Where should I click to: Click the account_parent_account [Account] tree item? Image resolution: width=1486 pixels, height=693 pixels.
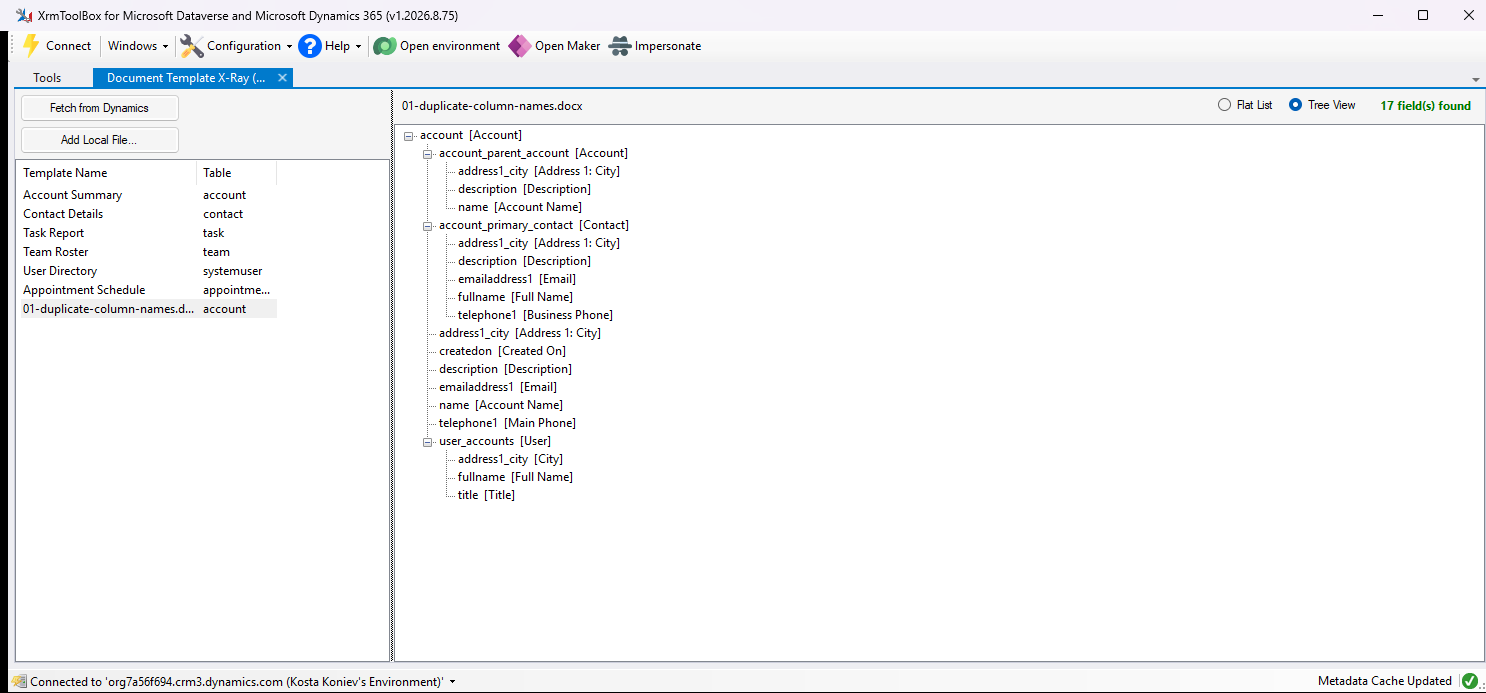pyautogui.click(x=533, y=153)
